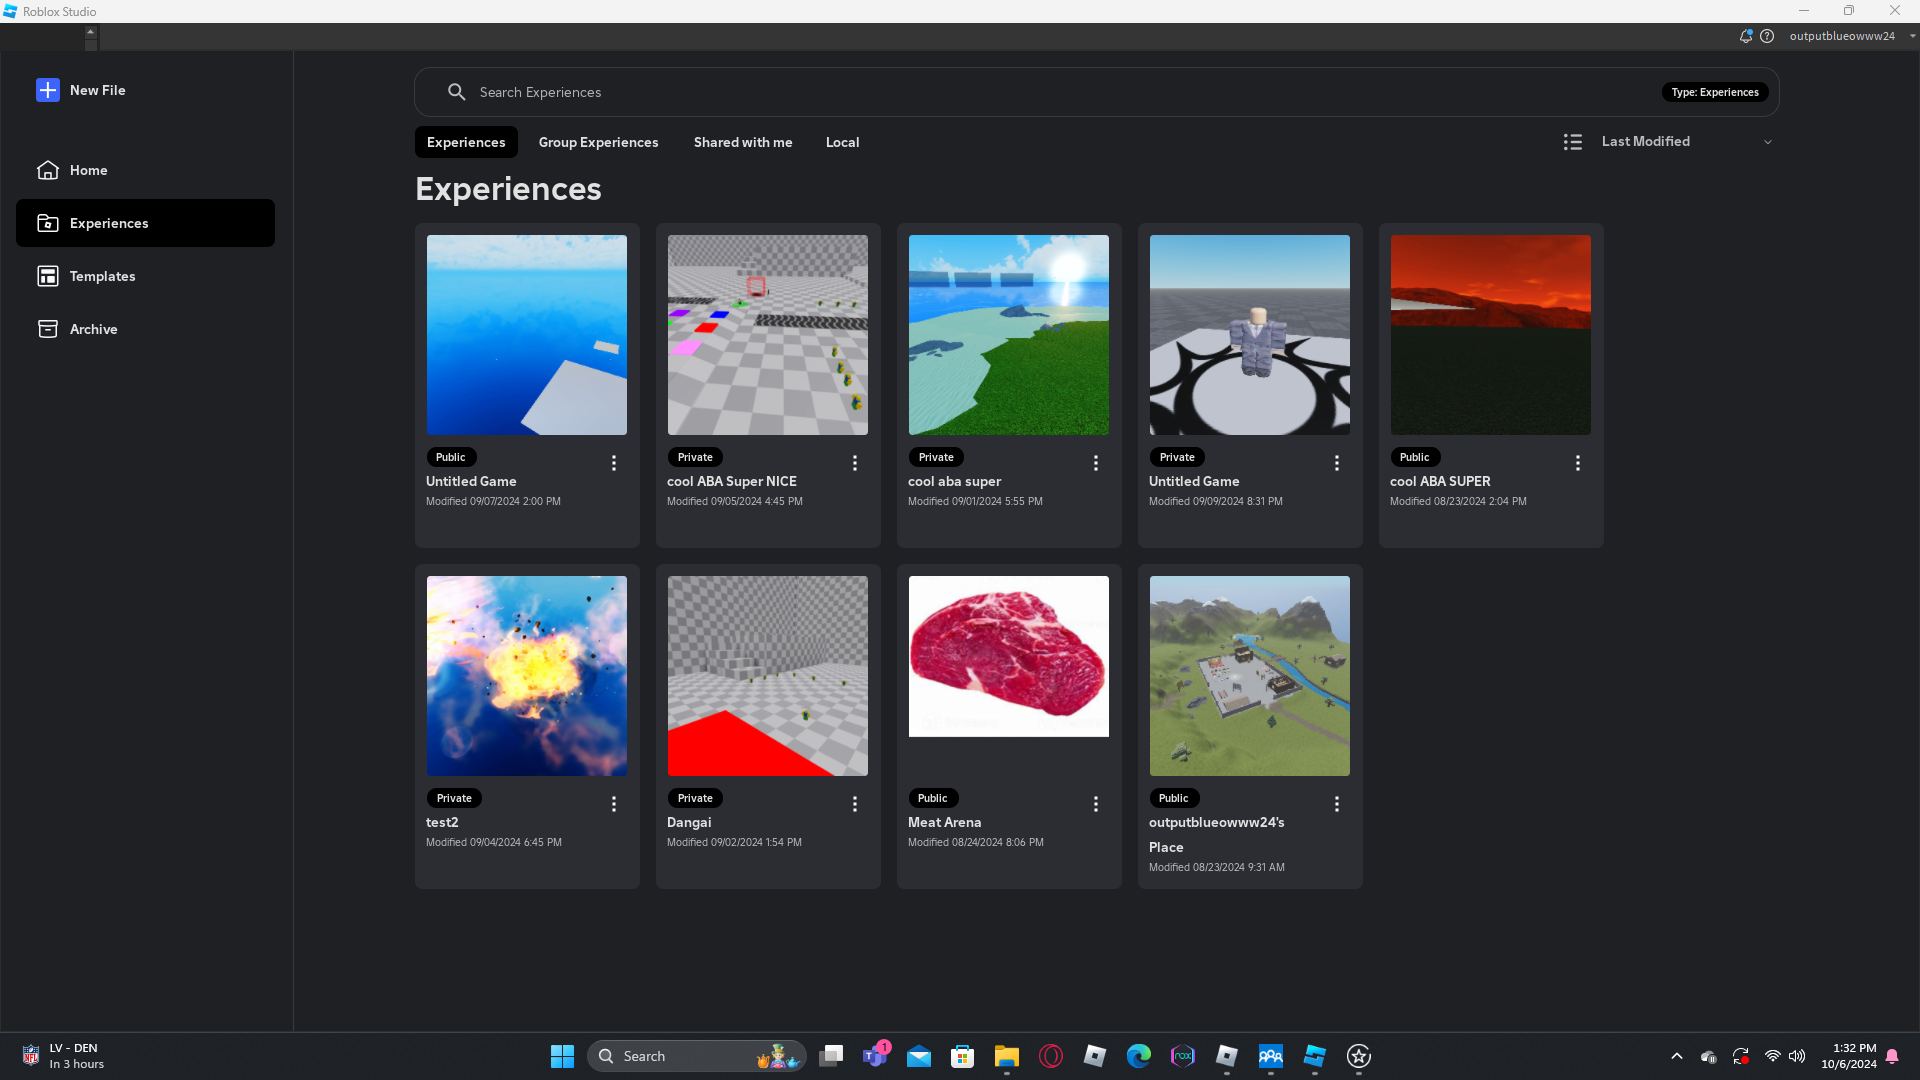Click the notifications bell icon
This screenshot has width=1920, height=1080.
pos(1745,36)
